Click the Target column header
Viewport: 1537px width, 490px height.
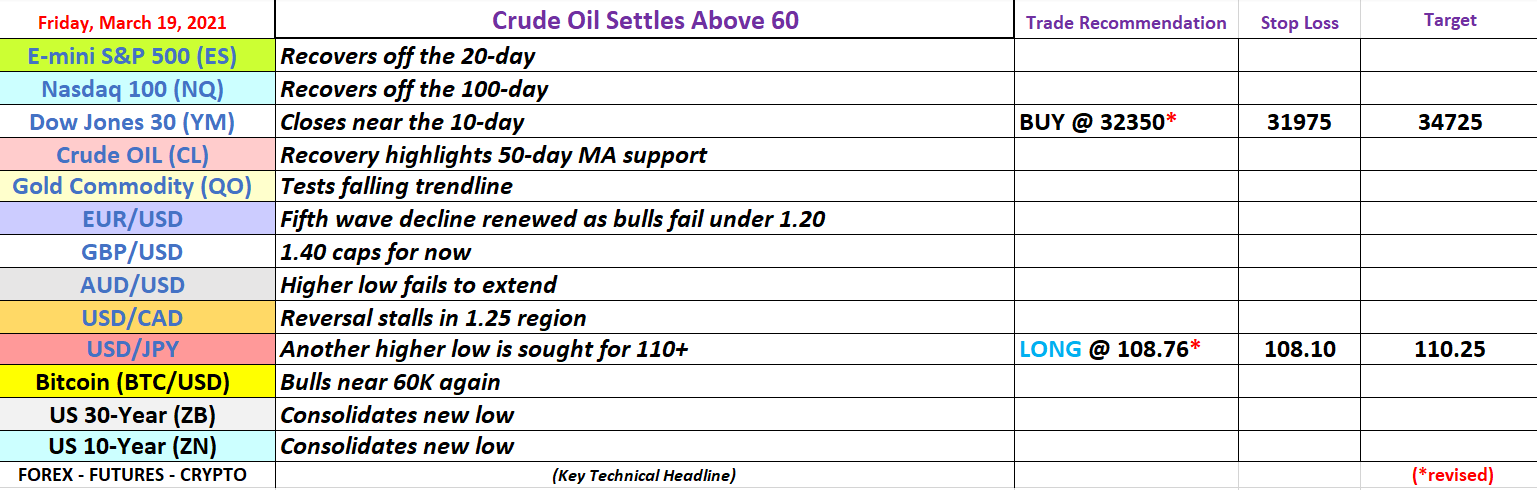[x=1449, y=21]
